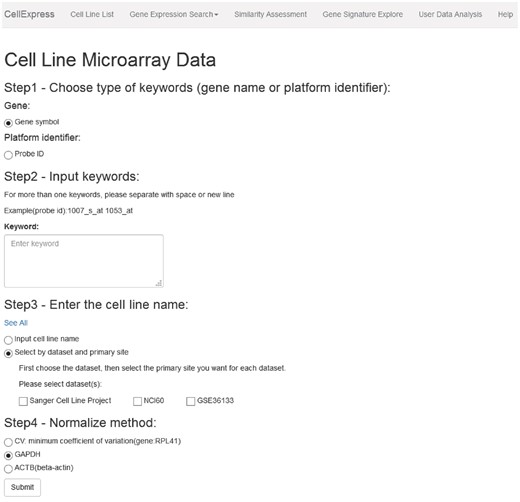Follow the See All link
The width and height of the screenshot is (520, 502).
16,323
